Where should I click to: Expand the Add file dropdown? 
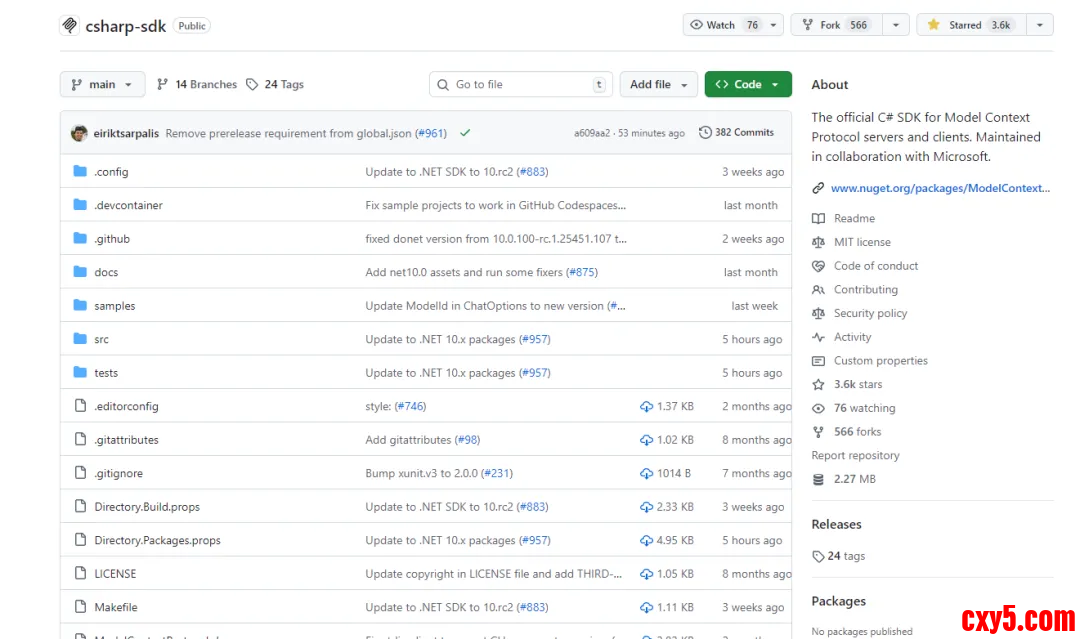(658, 85)
